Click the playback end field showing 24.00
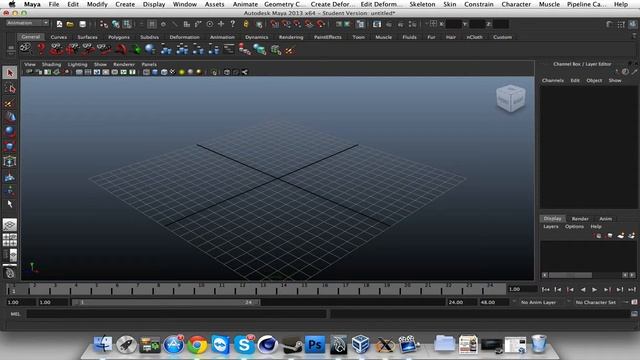Screen dimensions: 640x360 point(461,302)
